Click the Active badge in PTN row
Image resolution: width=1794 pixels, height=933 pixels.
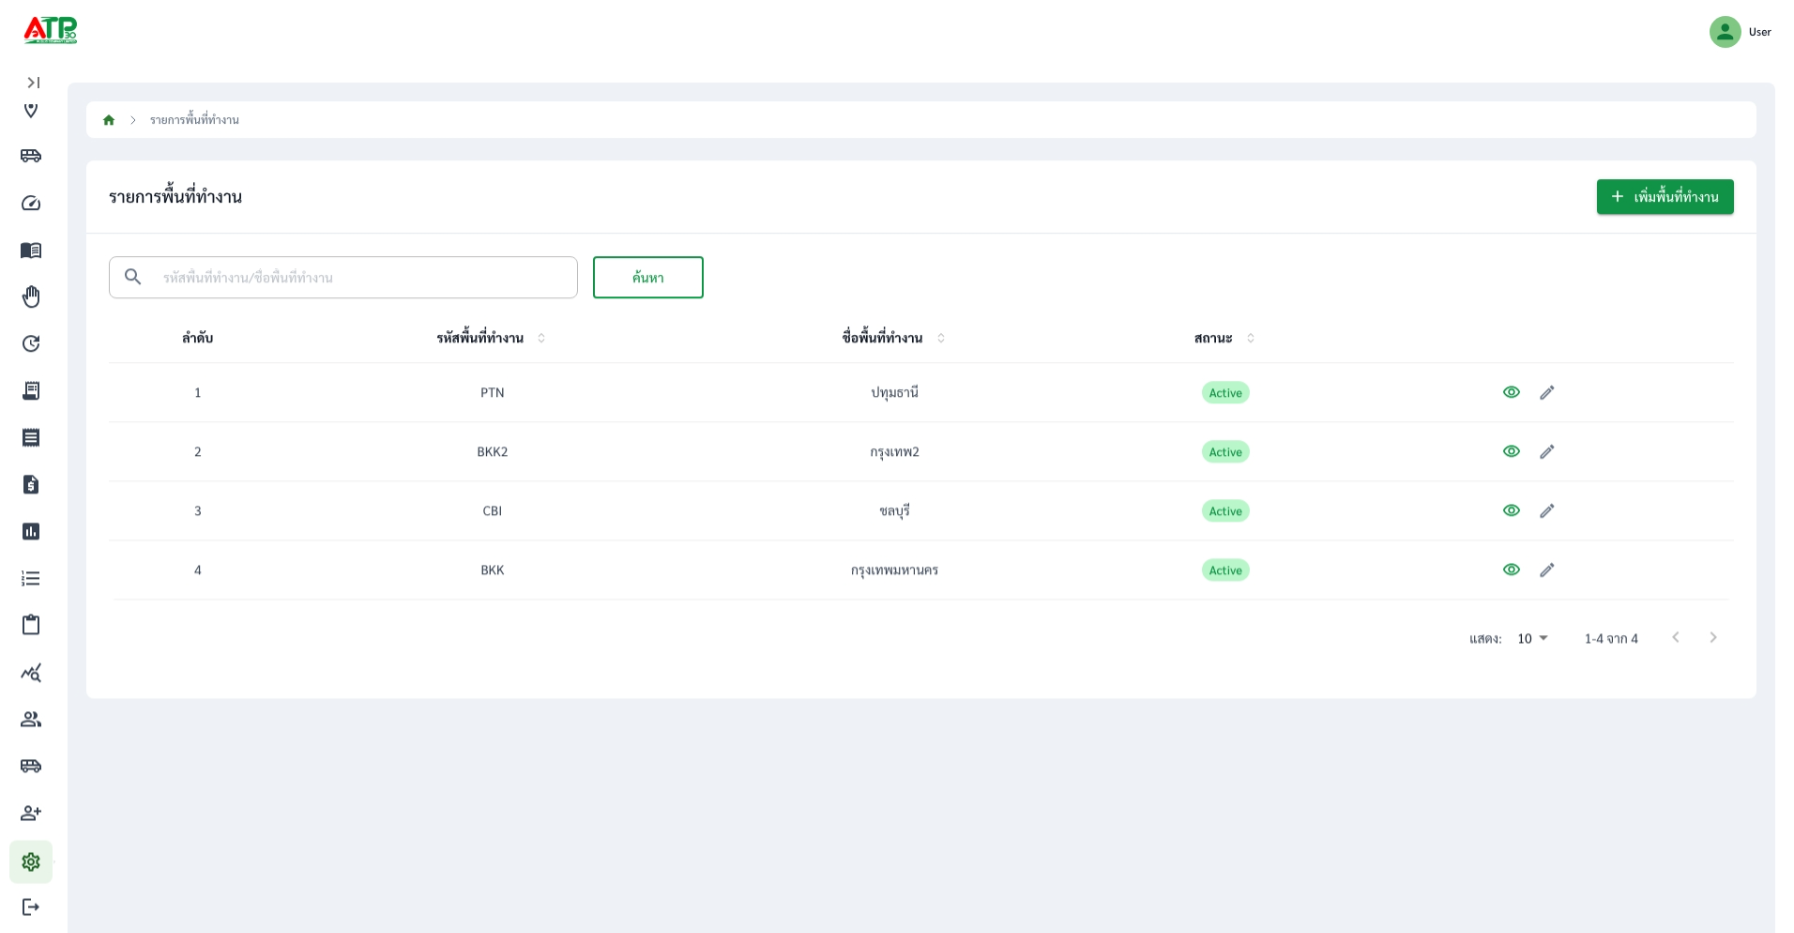pyautogui.click(x=1225, y=393)
